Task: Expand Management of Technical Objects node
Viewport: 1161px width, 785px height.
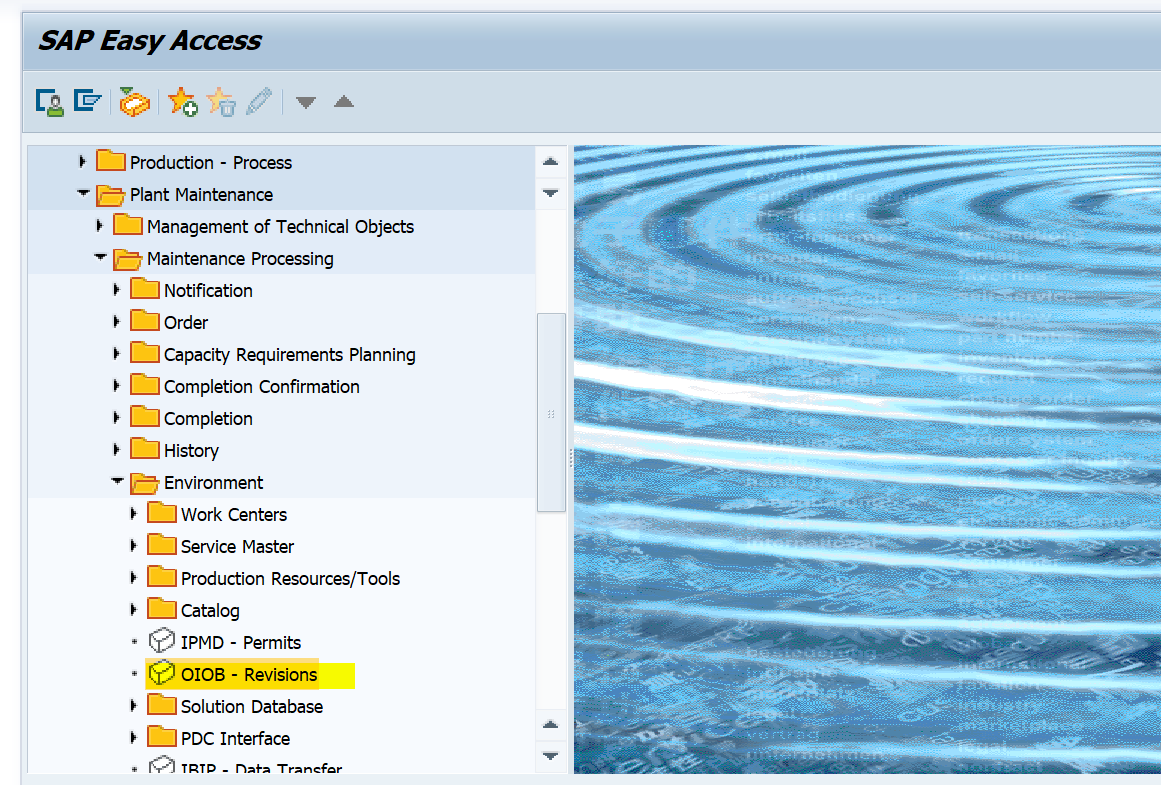Action: pos(99,225)
